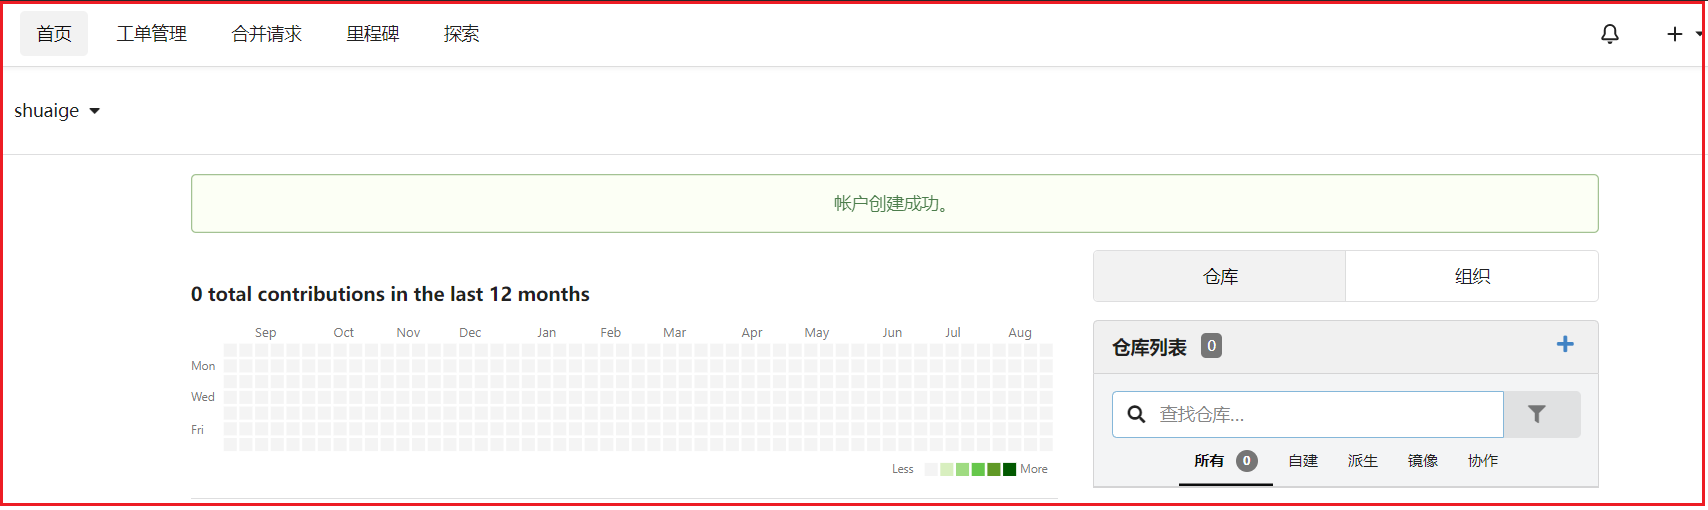Open 工单管理 in the top navigation
Image resolution: width=1708 pixels, height=510 pixels.
(x=152, y=34)
